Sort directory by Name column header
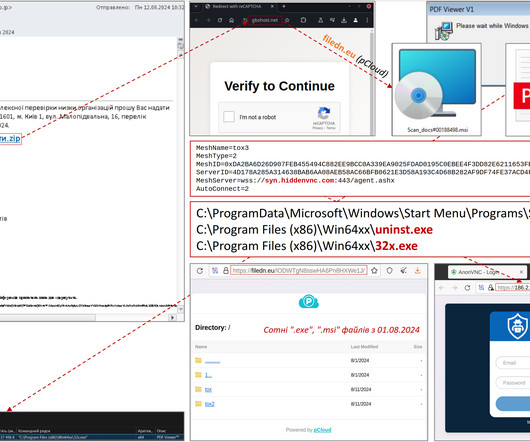The width and height of the screenshot is (530, 442). [201, 347]
